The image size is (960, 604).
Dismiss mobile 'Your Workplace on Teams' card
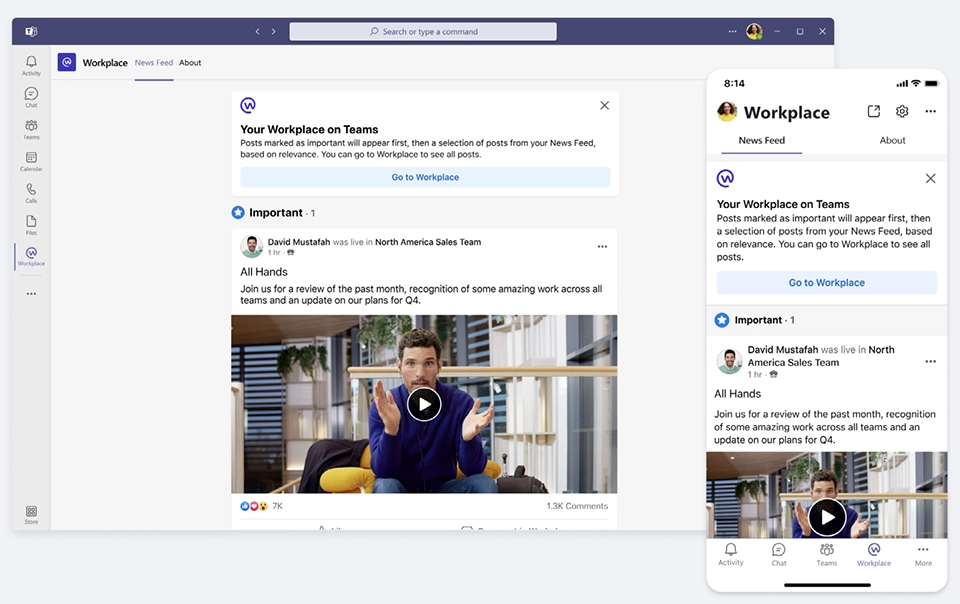click(931, 179)
